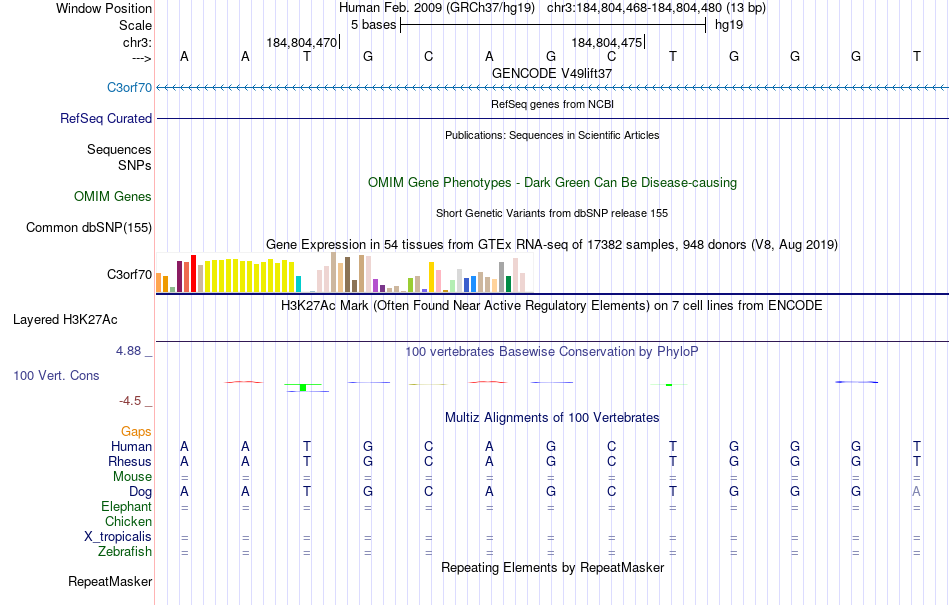Viewport: 950px width, 605px height.
Task: Select the Scale track label
Action: pos(135,25)
